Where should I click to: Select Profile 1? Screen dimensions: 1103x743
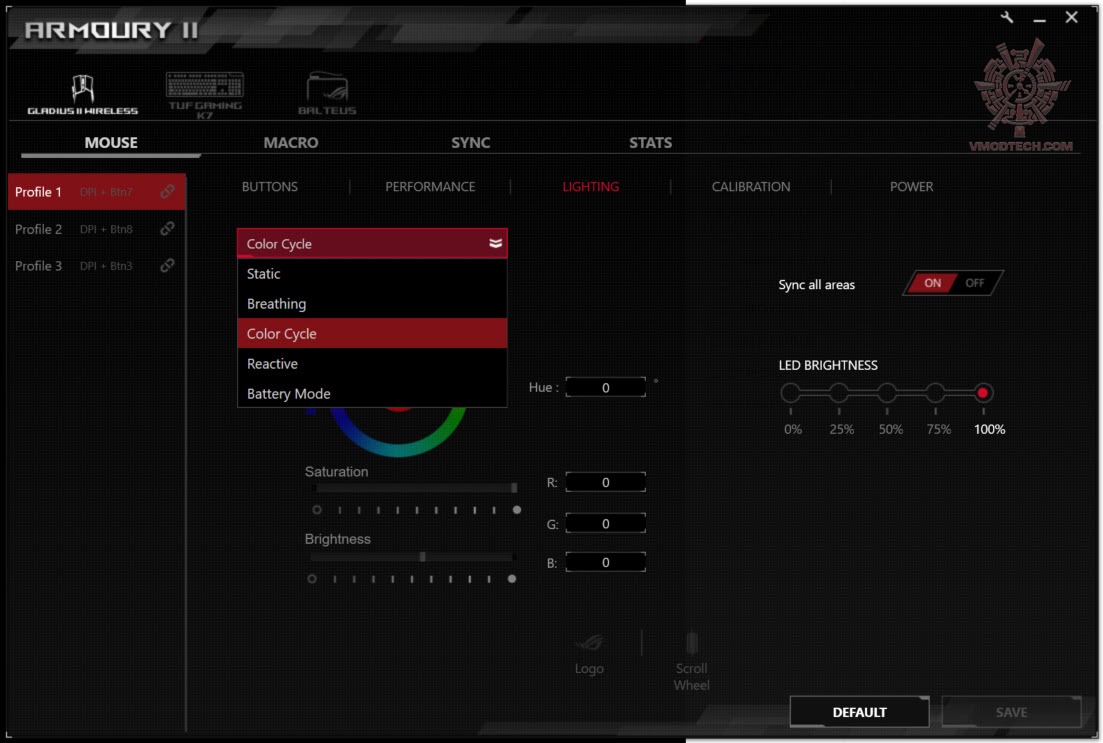tap(97, 191)
